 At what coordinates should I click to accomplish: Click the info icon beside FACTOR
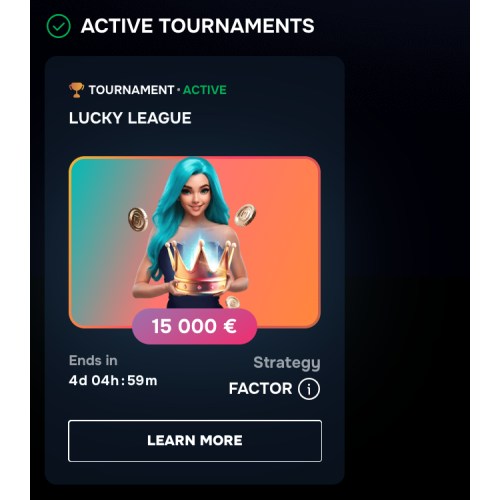(309, 389)
